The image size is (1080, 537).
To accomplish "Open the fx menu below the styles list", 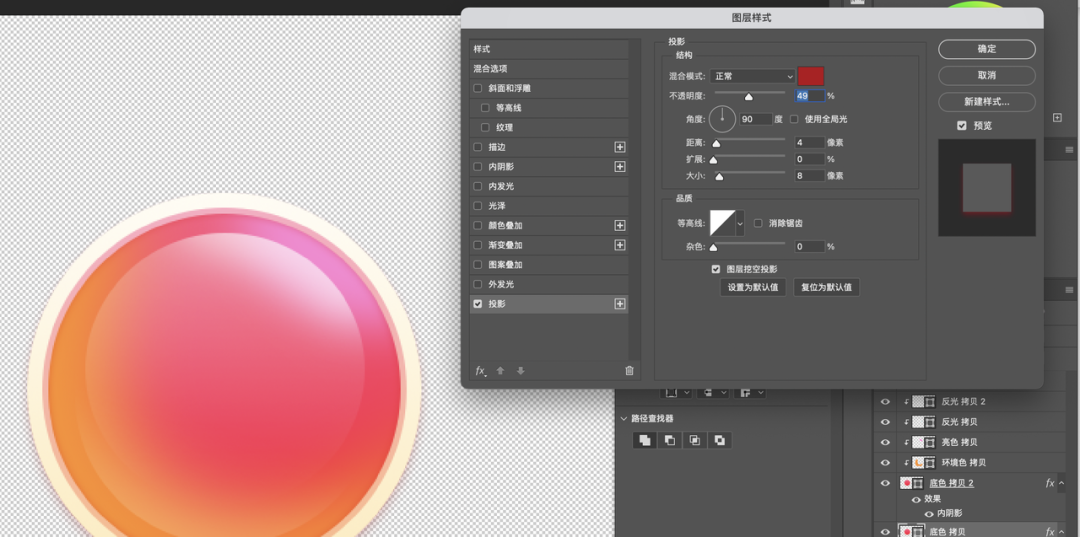I will (x=481, y=371).
